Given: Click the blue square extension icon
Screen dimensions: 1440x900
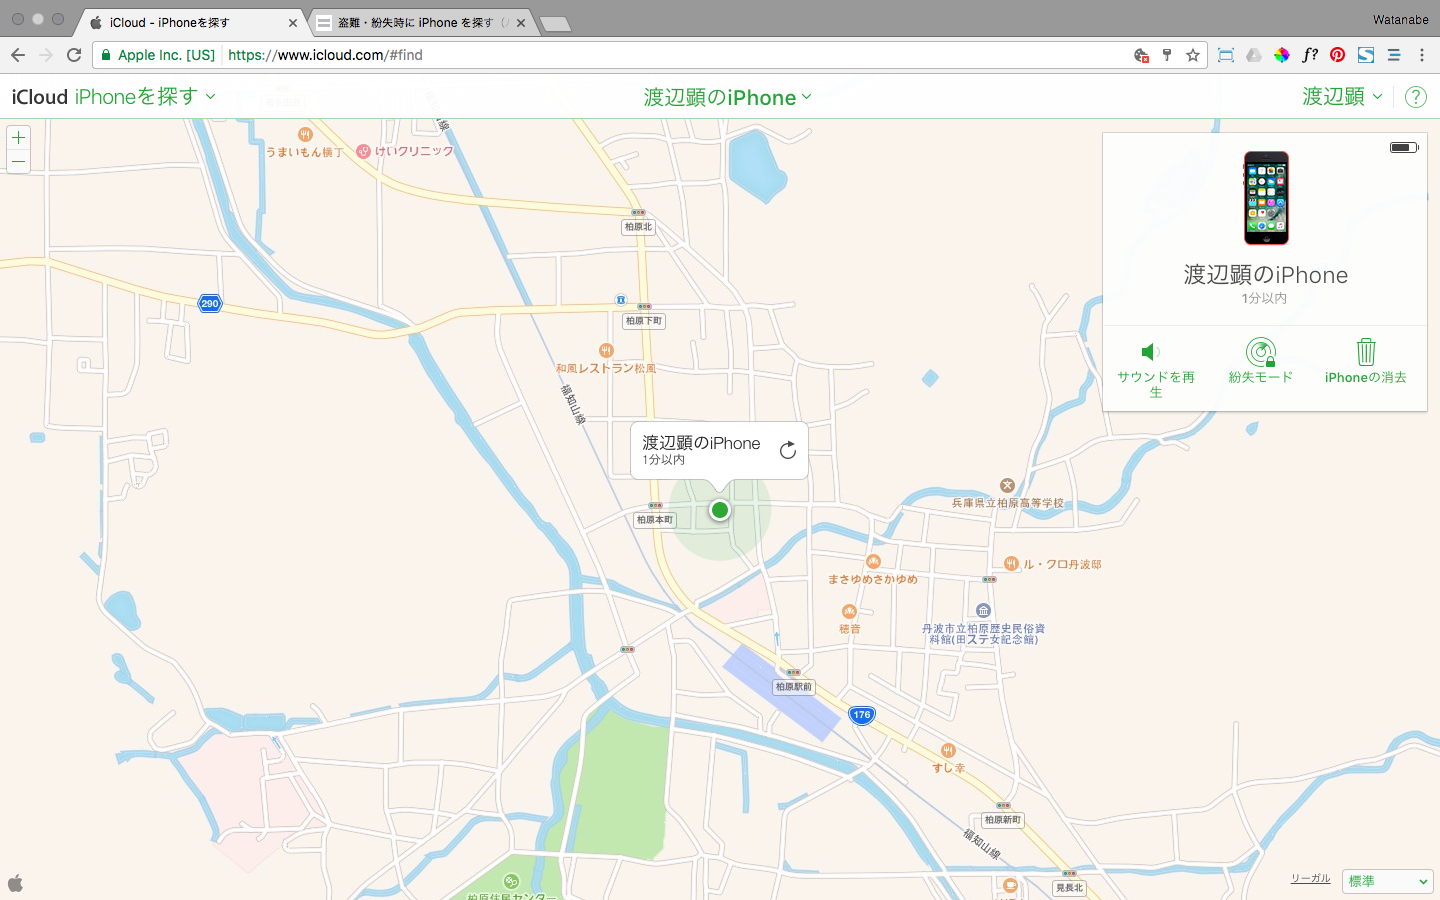Looking at the screenshot, I should click(x=1366, y=55).
